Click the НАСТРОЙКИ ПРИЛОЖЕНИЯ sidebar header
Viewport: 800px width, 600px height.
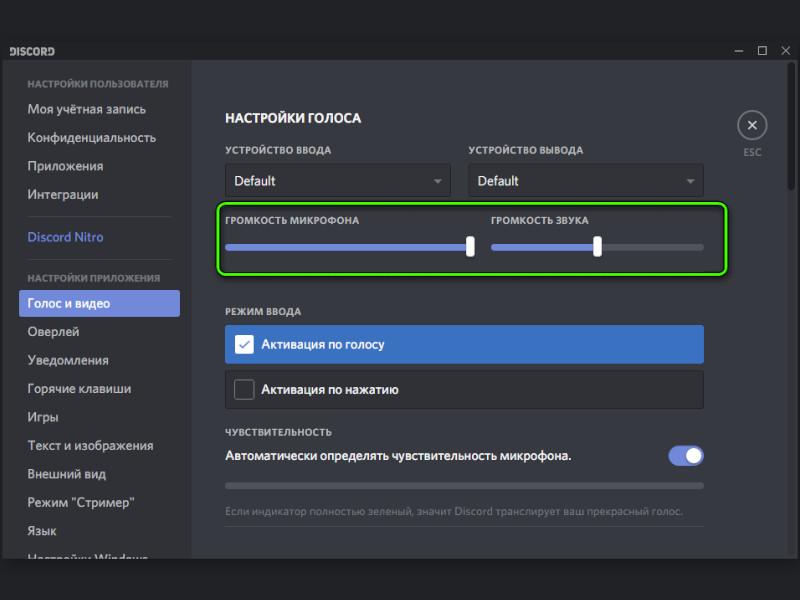[x=94, y=279]
